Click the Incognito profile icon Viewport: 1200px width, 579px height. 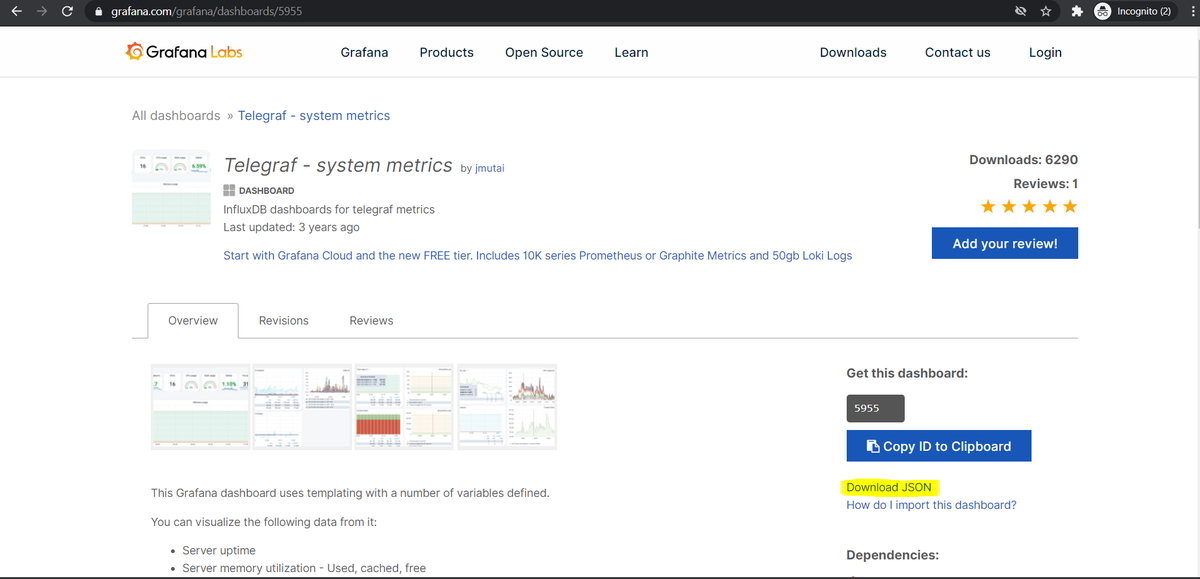(1102, 11)
